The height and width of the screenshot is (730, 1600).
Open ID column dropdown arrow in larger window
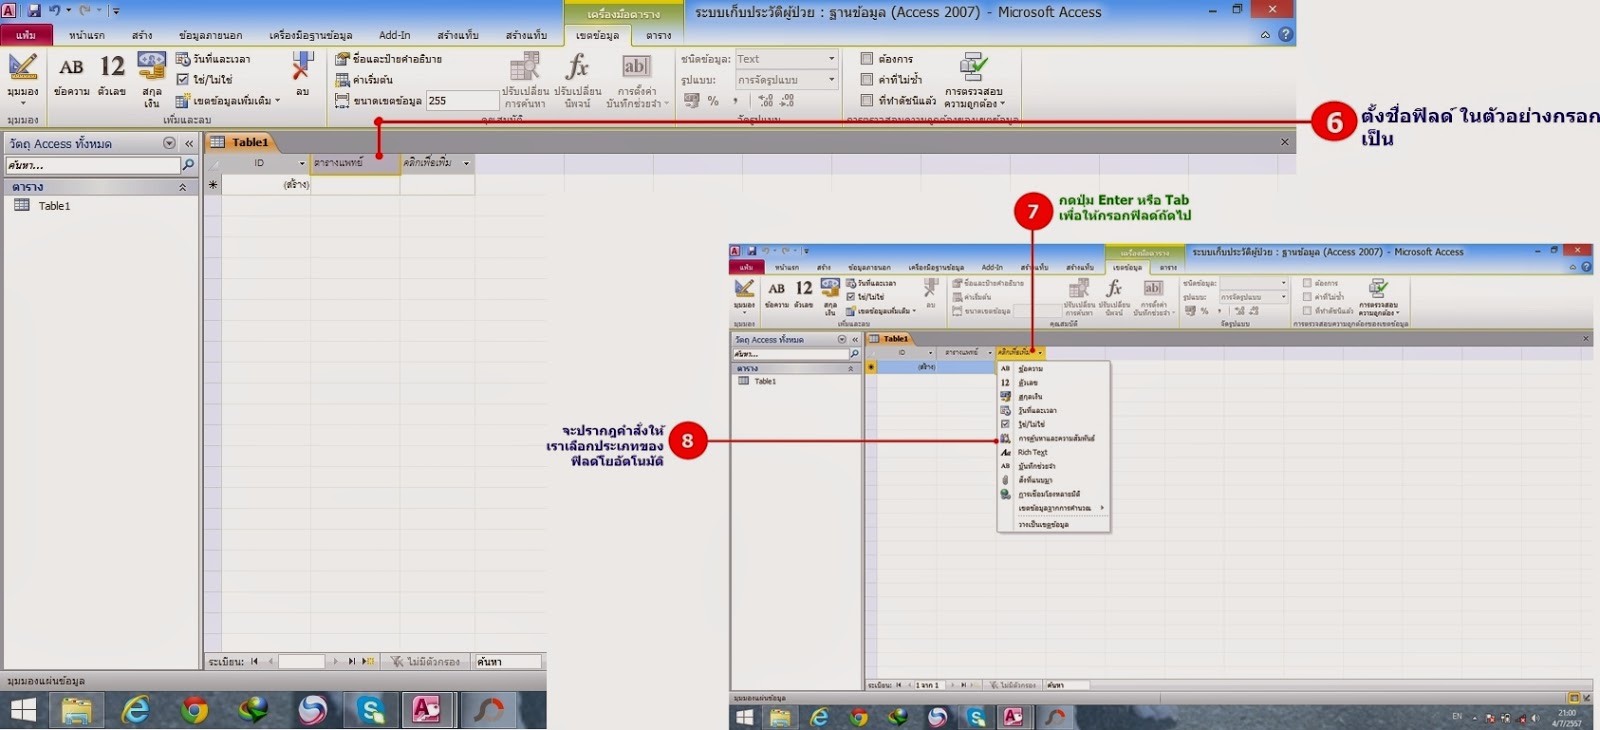click(302, 163)
